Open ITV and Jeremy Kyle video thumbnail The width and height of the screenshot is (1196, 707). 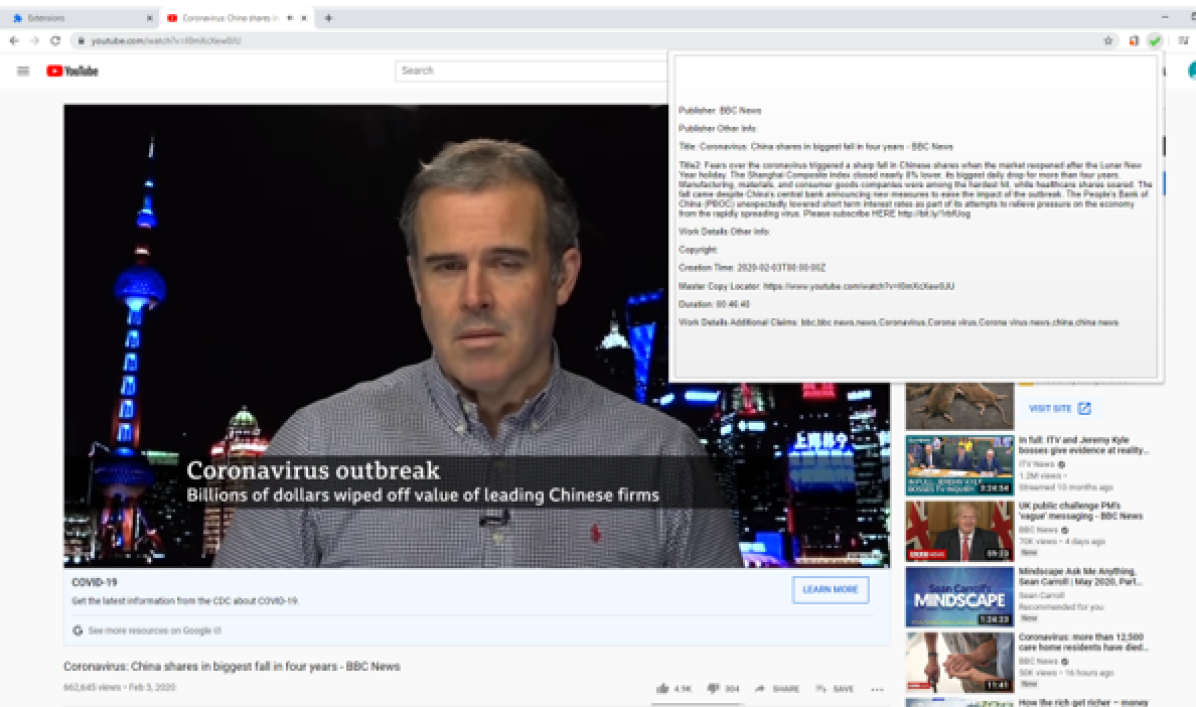coord(960,465)
